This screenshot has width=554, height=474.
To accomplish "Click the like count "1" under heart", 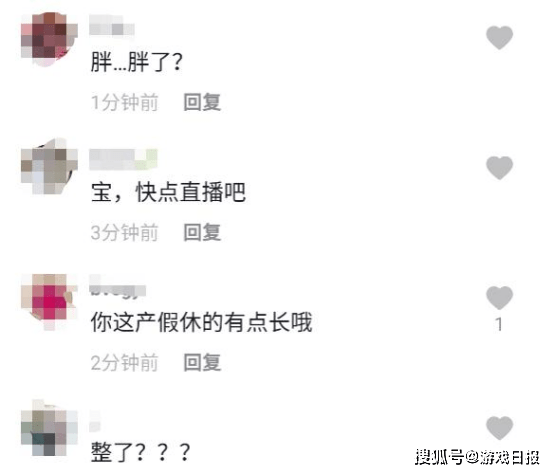I will coord(499,324).
